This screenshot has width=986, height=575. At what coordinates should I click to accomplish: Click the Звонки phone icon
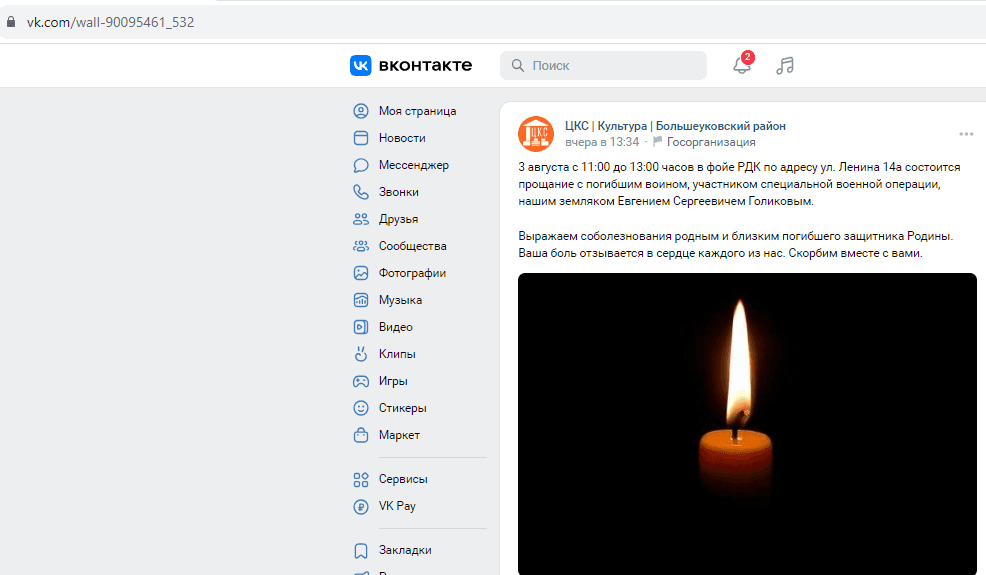coord(361,193)
